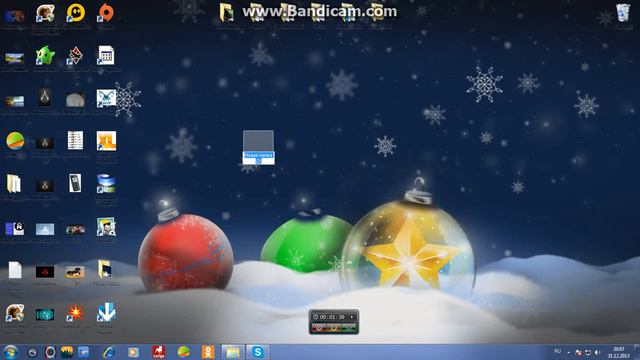The height and width of the screenshot is (360, 640).
Task: Open the network status tray icon
Action: [x=588, y=352]
